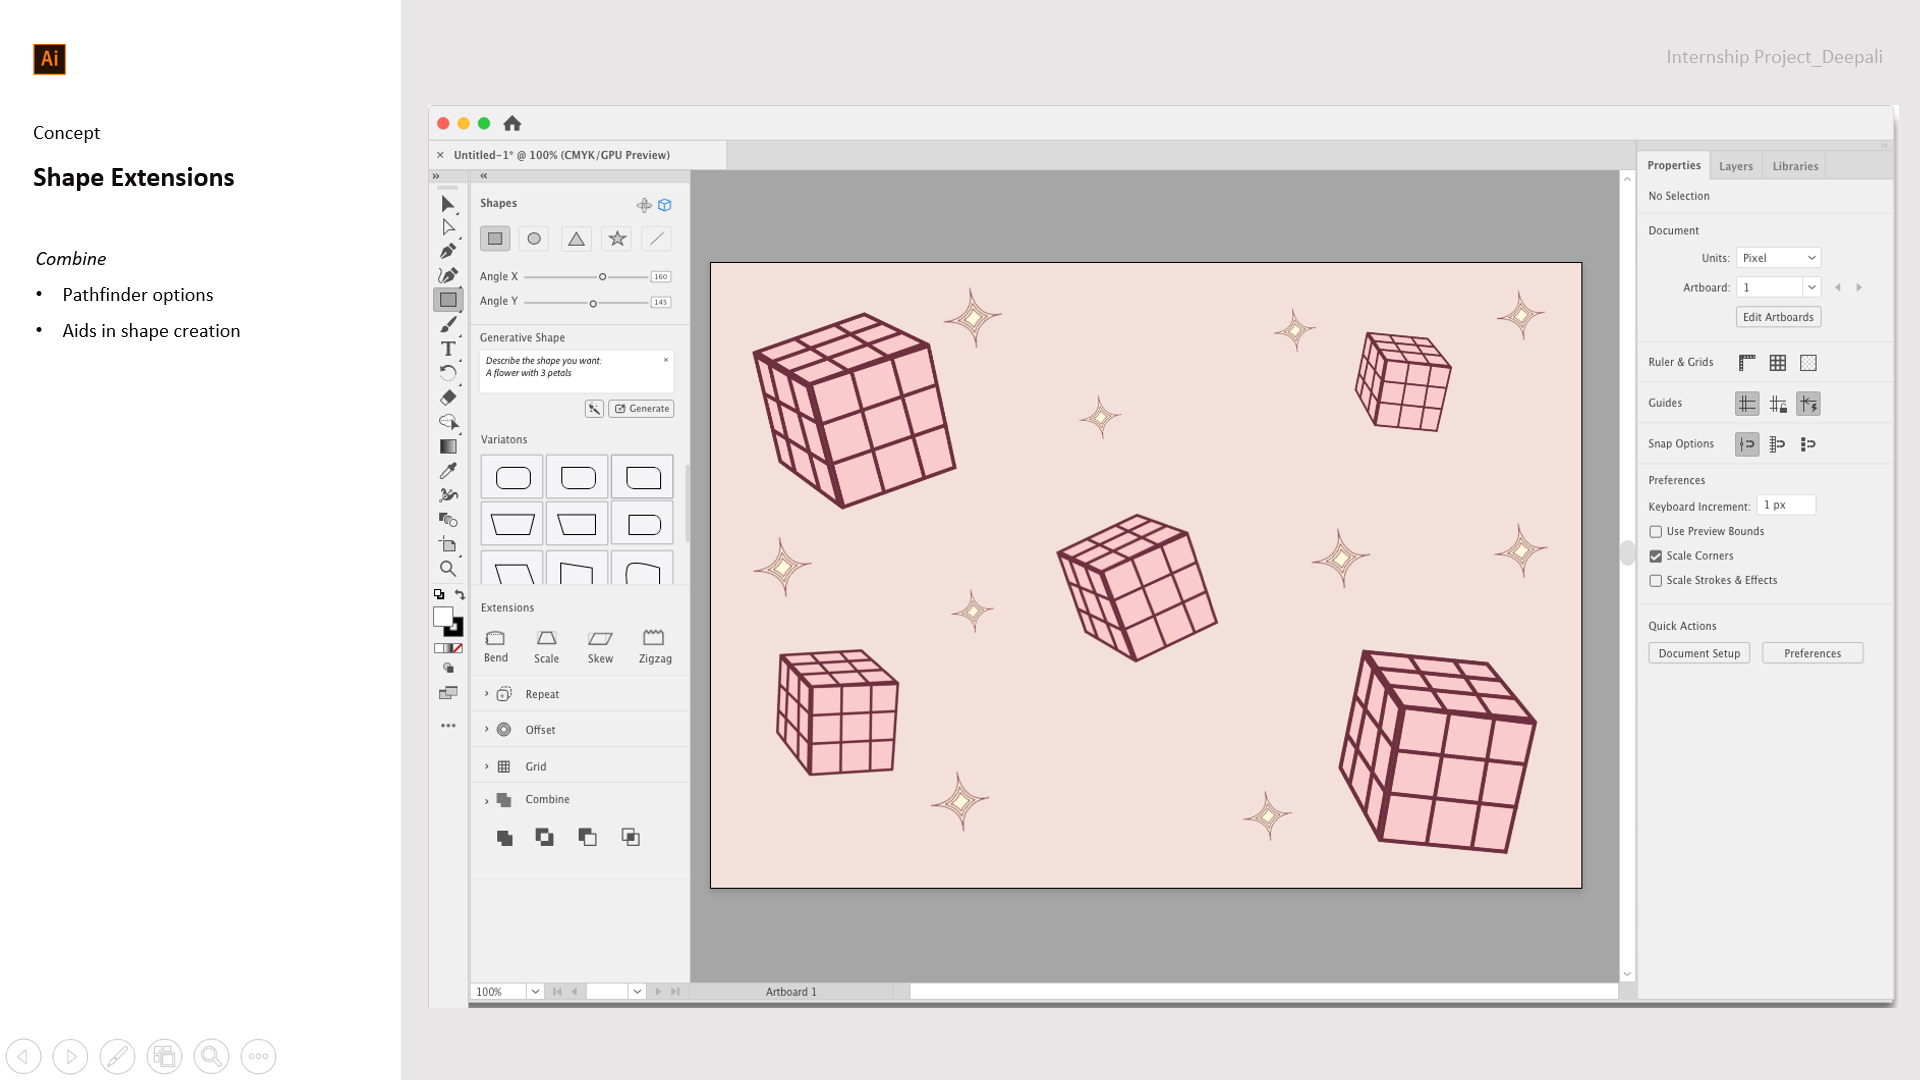Select the Eyedropper tool

point(448,471)
